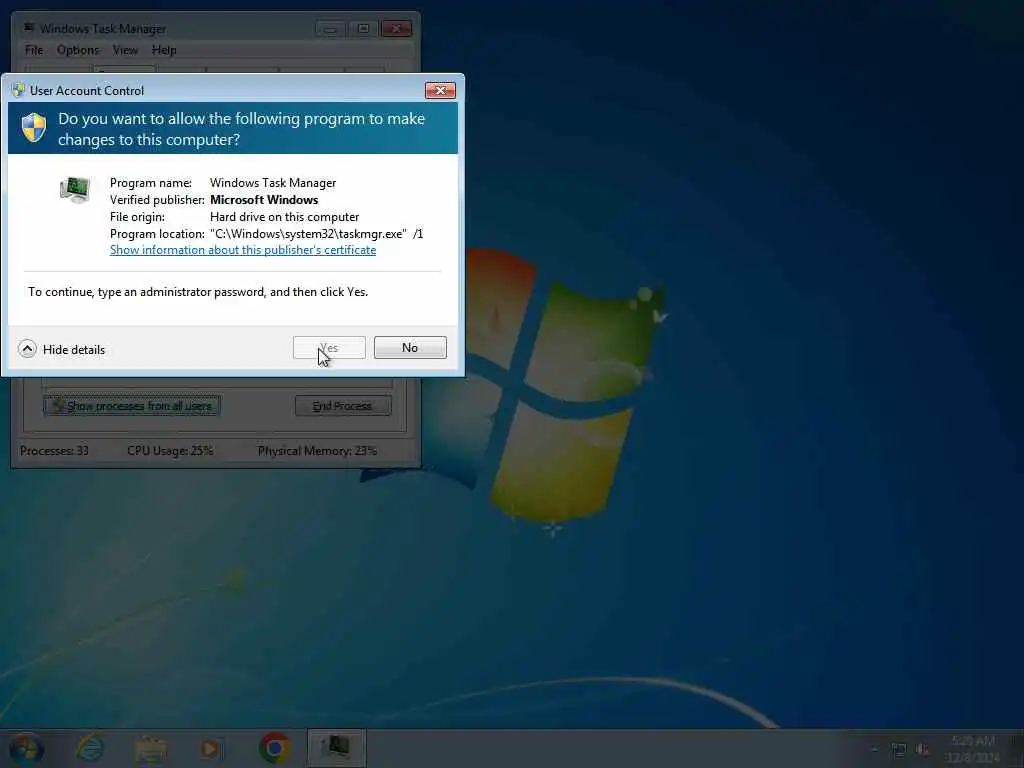Click the network icon in system tray
Screen dimensions: 1024x768
899,750
